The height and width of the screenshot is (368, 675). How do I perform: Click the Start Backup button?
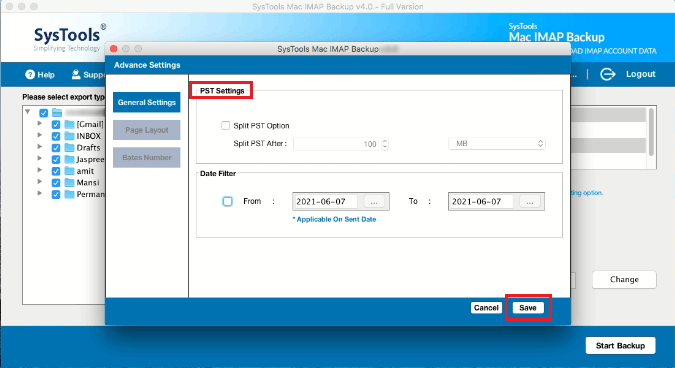pos(620,346)
